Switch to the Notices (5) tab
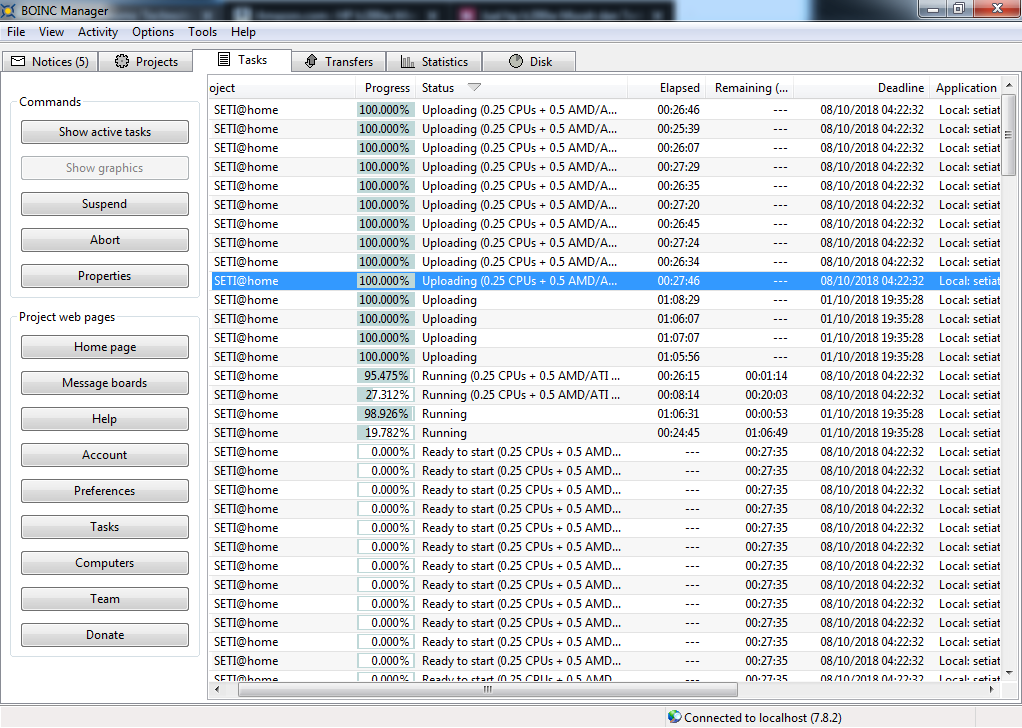The image size is (1022, 728). pyautogui.click(x=50, y=61)
